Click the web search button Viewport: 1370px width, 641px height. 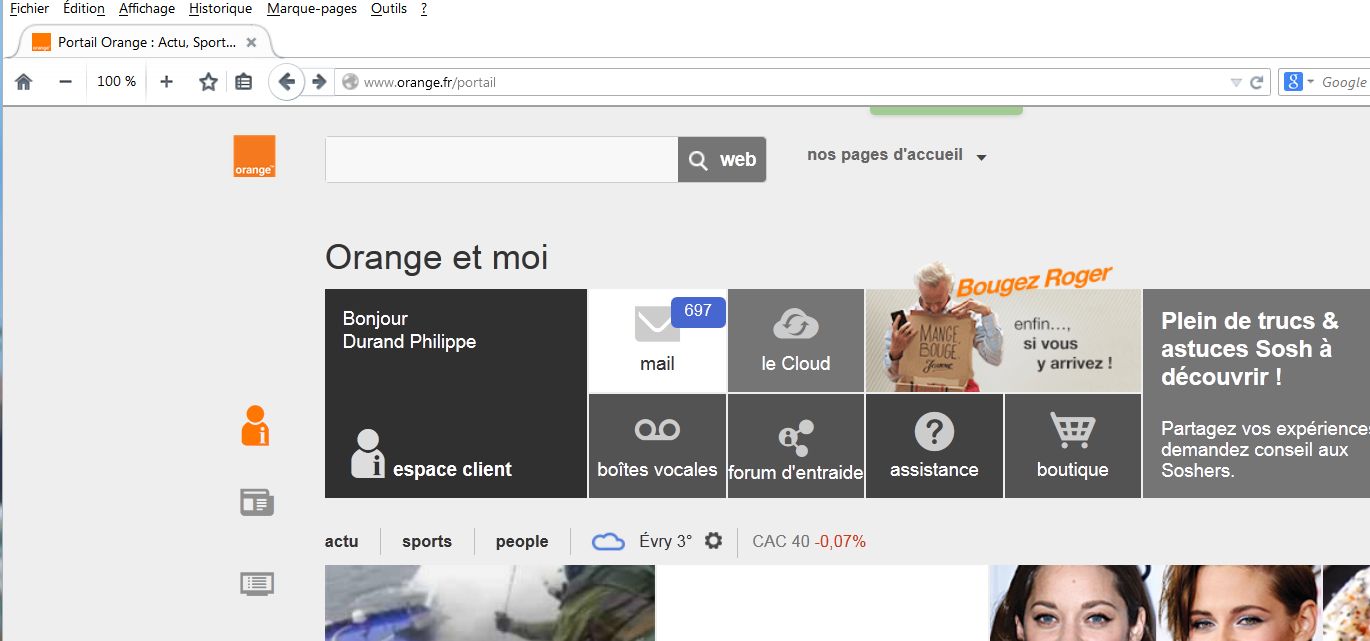(x=722, y=160)
